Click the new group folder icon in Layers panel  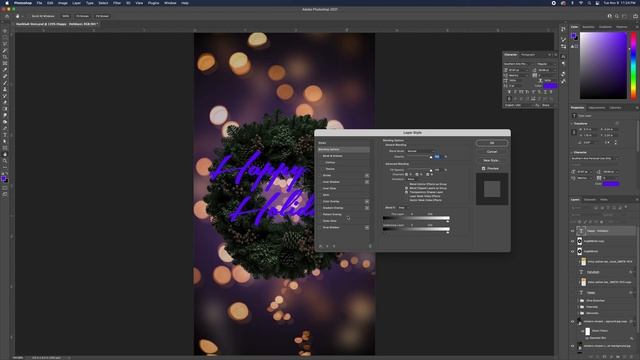click(618, 357)
